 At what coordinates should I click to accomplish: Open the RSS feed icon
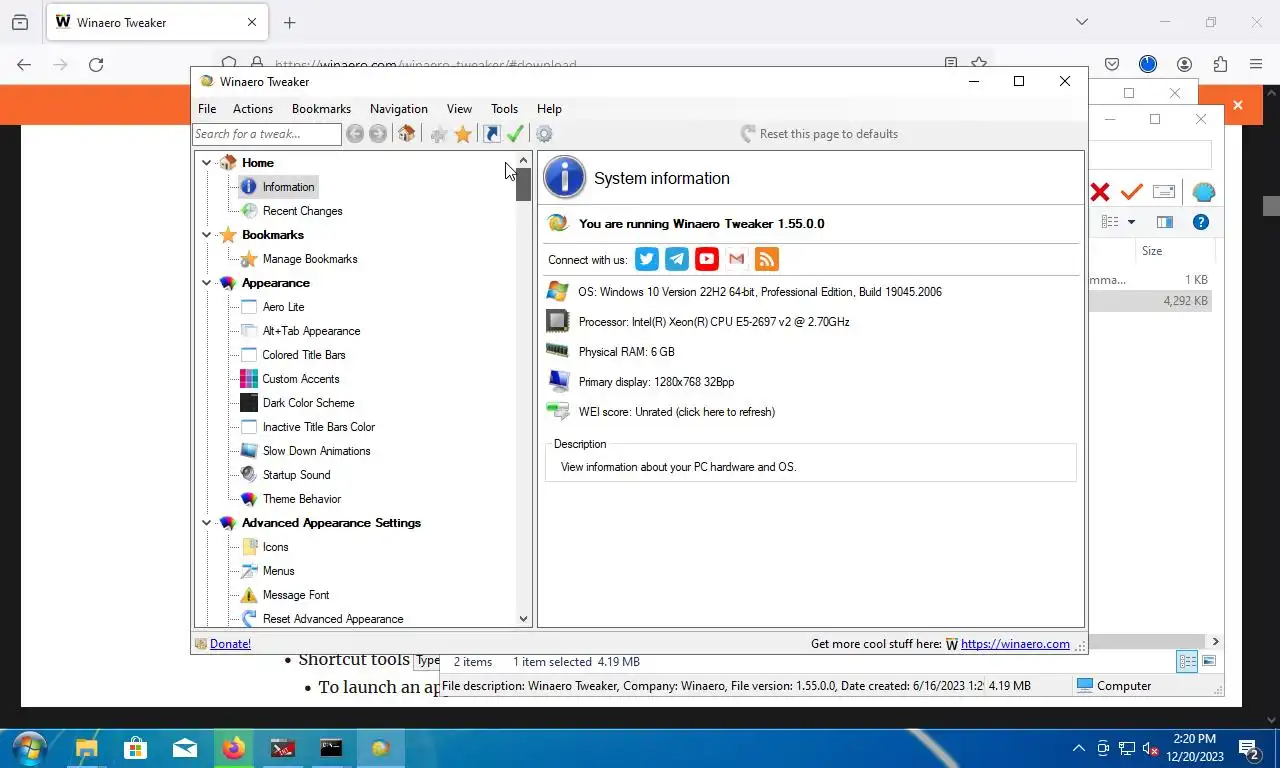coord(767,259)
